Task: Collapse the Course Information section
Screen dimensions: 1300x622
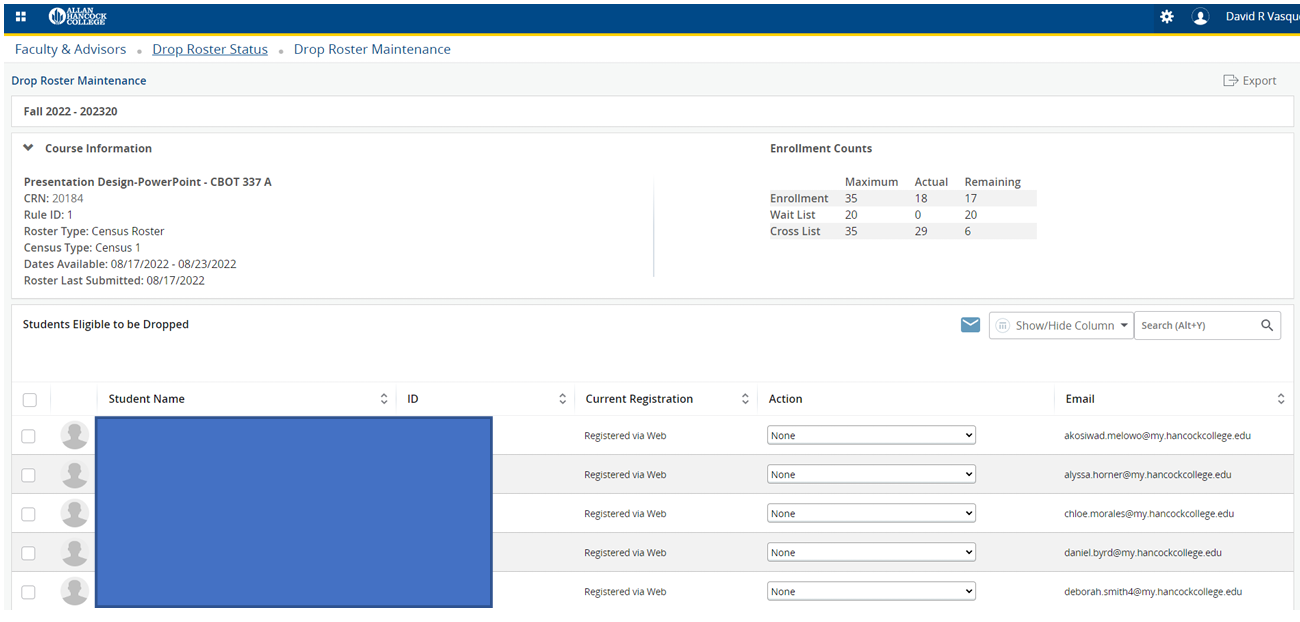Action: pos(29,148)
